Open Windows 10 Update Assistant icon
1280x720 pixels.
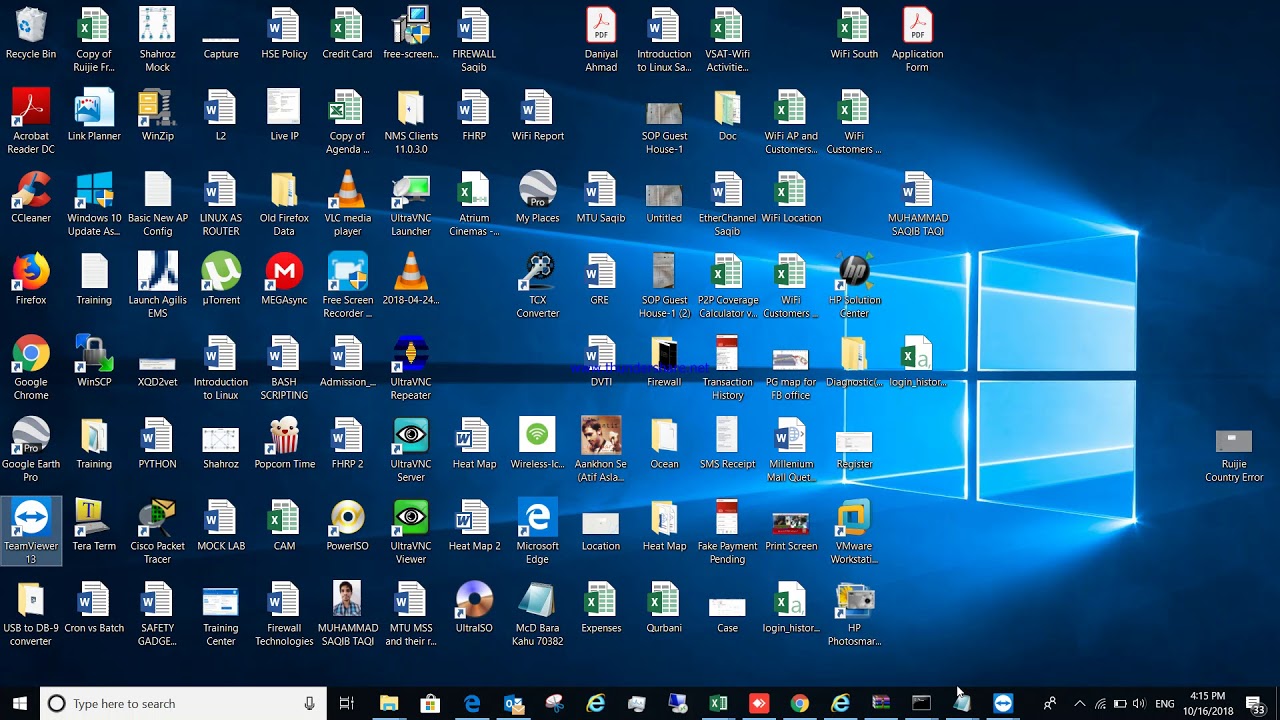coord(94,204)
